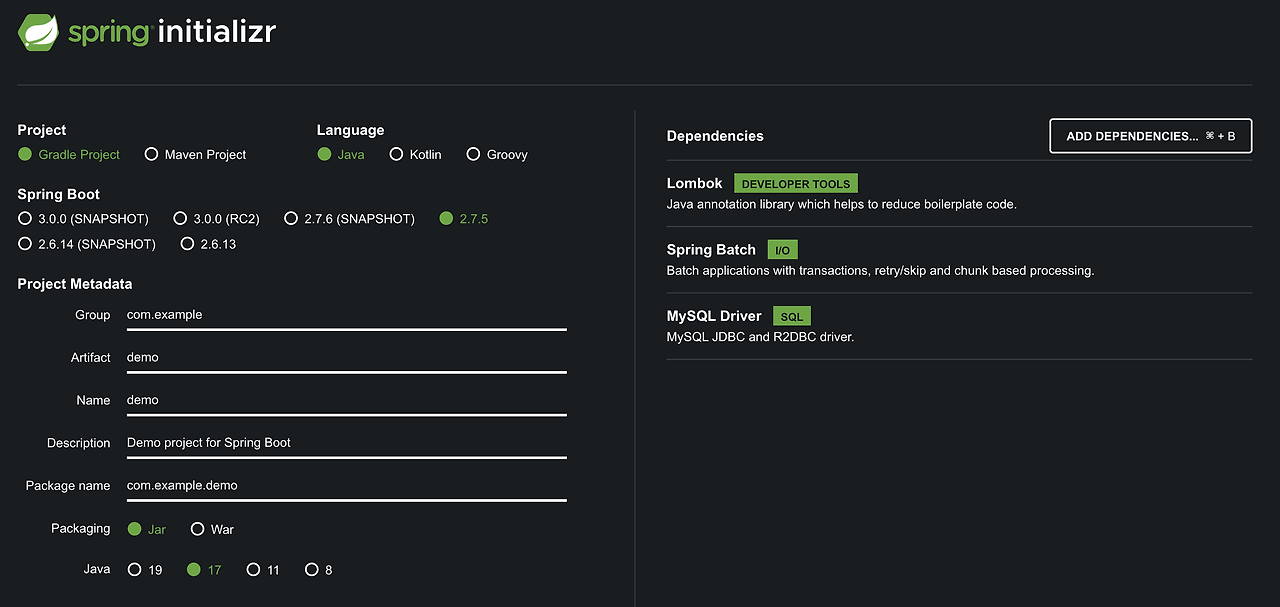
Task: Edit the Name input field
Action: [x=346, y=400]
